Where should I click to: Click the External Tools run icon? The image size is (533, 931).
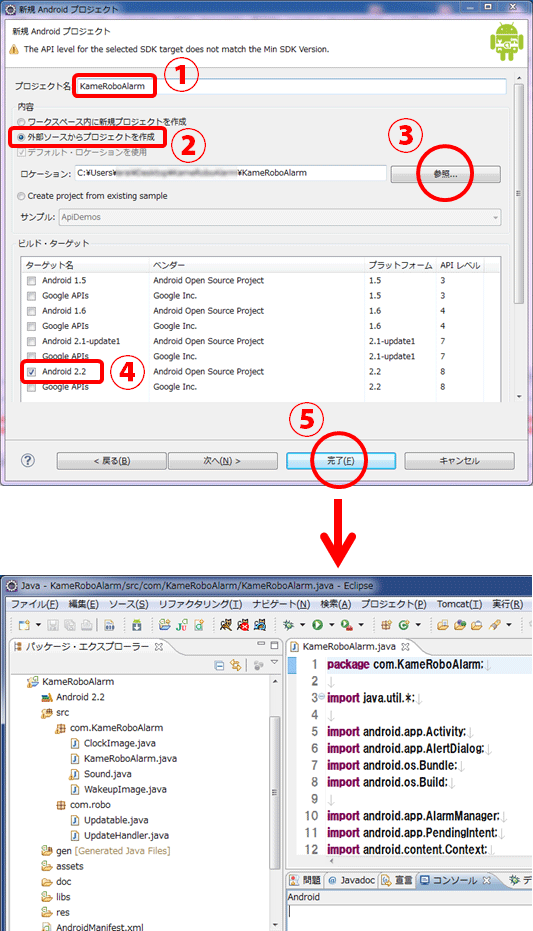click(347, 625)
